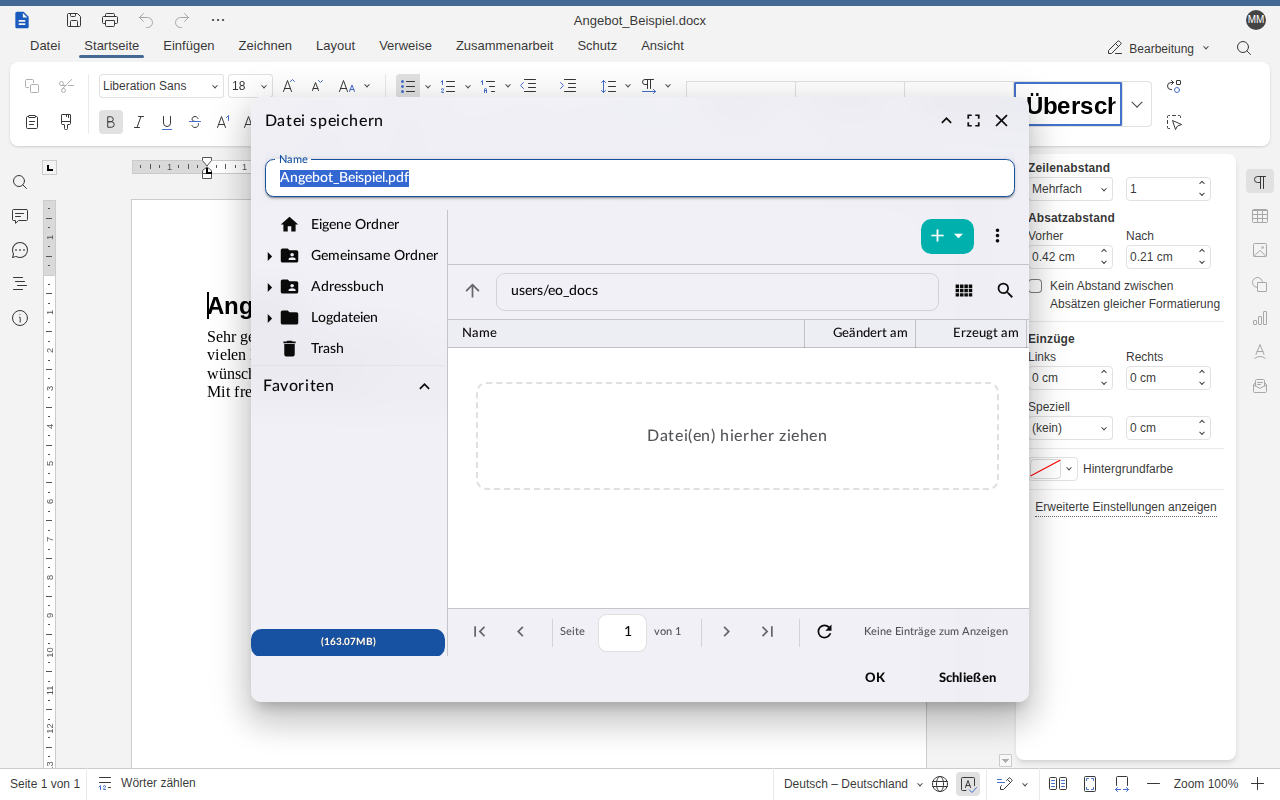Open table settings in the right sidebar
1280x800 pixels.
(1260, 216)
